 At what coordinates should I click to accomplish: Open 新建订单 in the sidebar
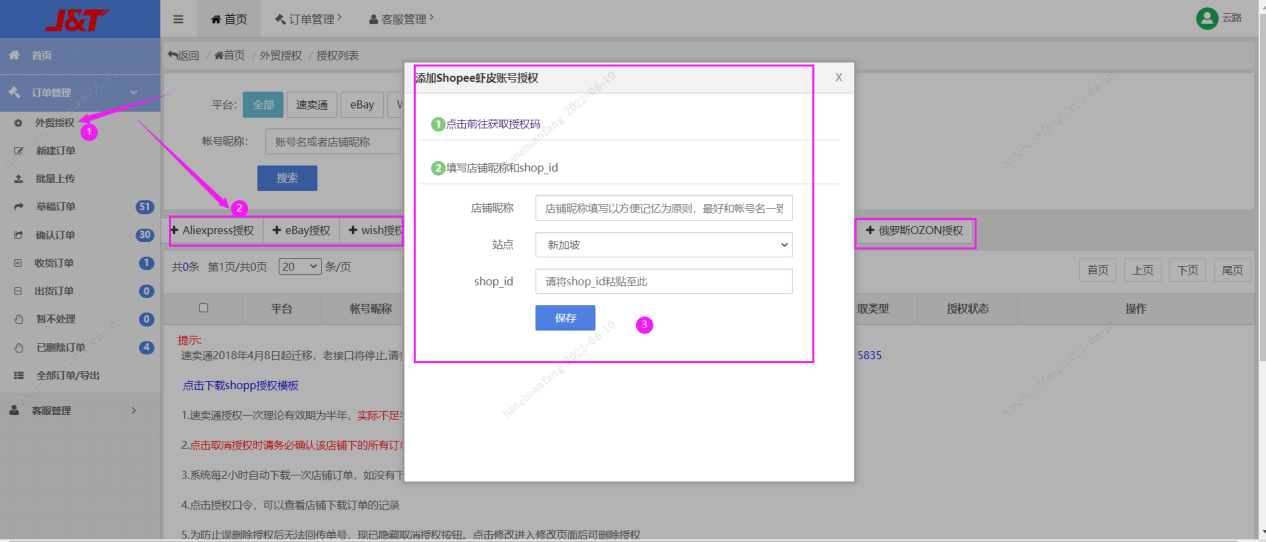(x=55, y=151)
